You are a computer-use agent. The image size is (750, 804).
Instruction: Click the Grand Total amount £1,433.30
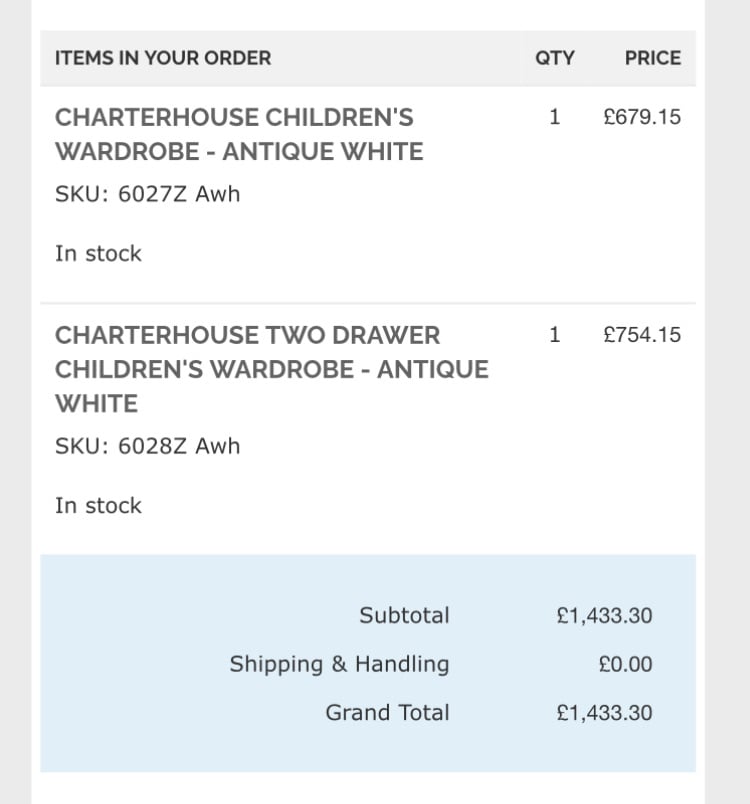604,713
